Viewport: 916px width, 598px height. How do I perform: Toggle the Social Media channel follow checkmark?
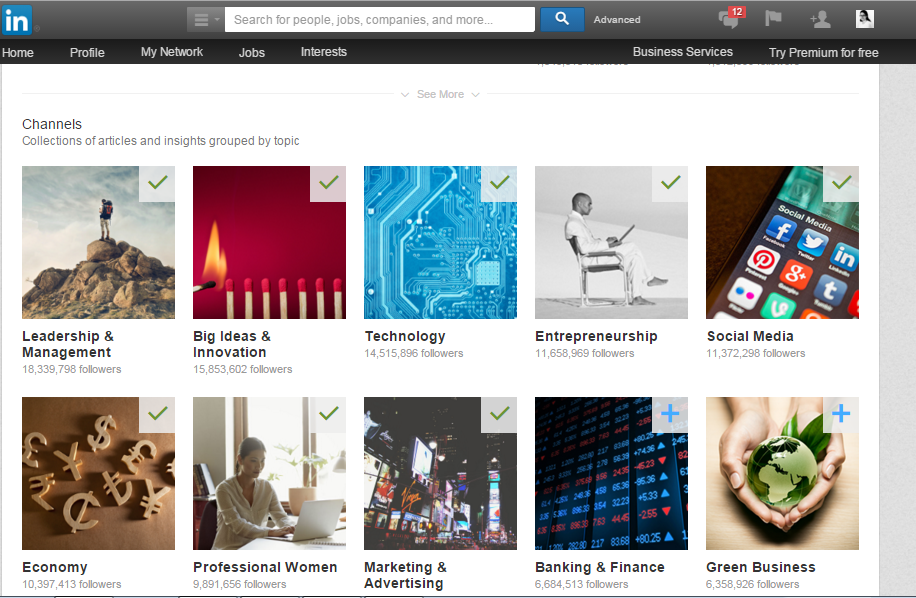(x=841, y=183)
